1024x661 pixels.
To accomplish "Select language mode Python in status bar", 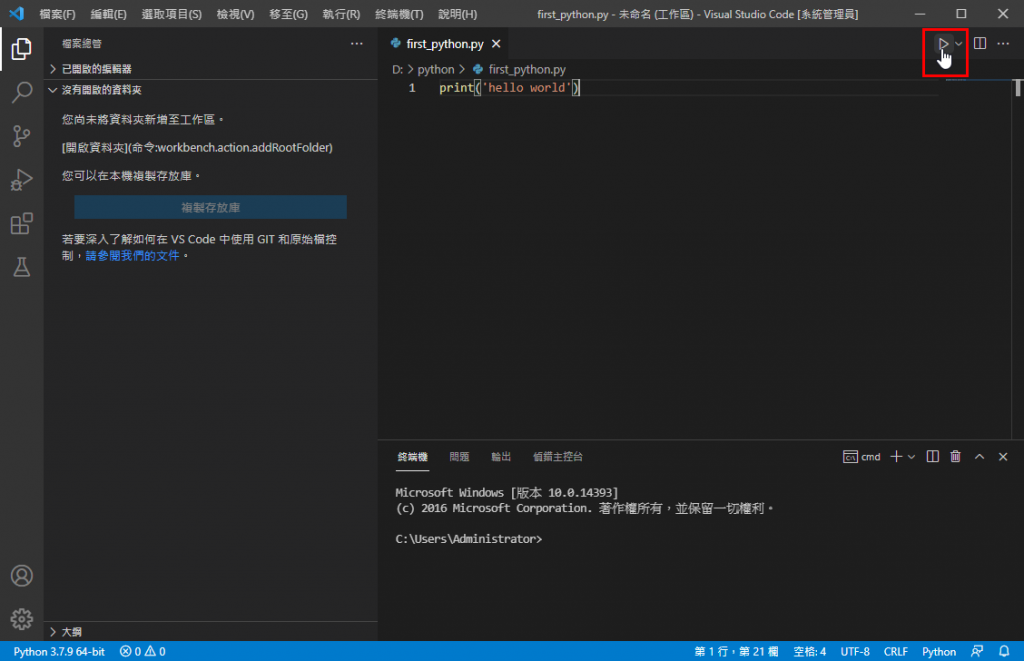I will click(x=938, y=651).
